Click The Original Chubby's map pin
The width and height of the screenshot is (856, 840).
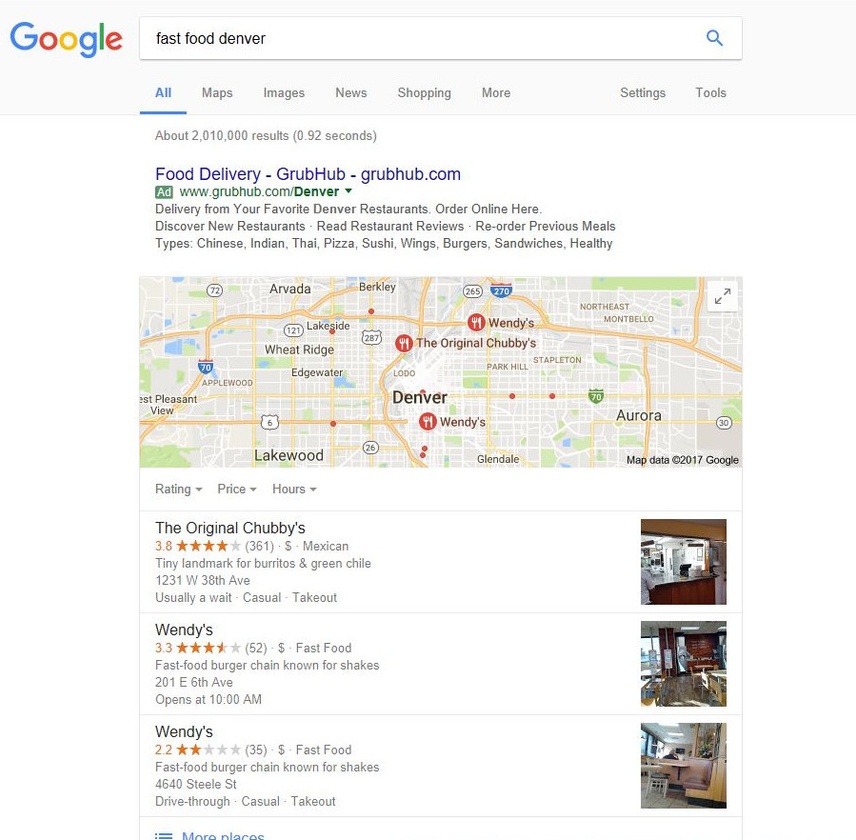coord(403,343)
